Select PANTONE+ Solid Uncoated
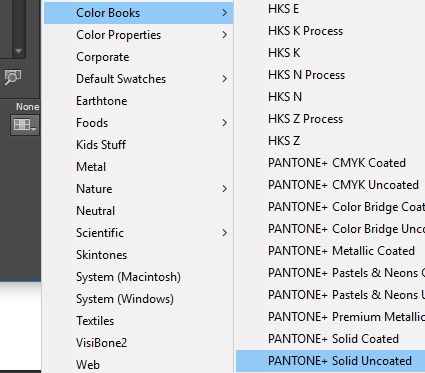Viewport: 425px width, 373px height. [330, 361]
